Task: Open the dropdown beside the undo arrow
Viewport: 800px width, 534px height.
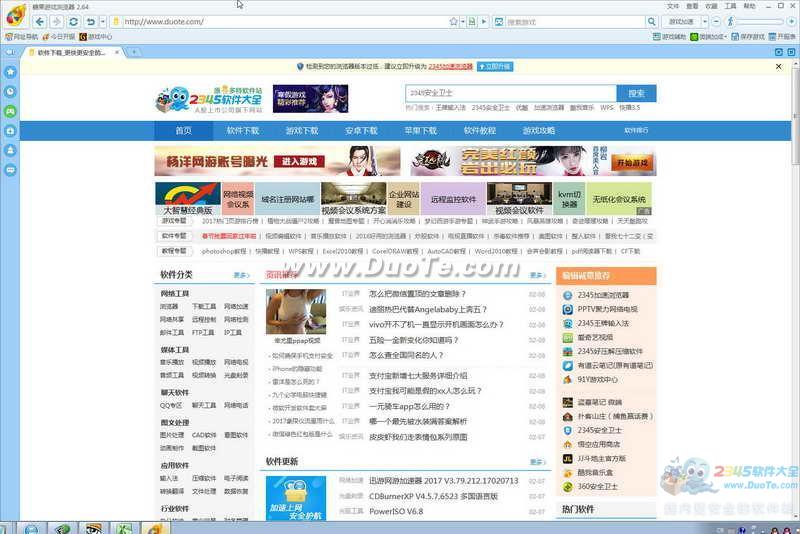Action: (102, 21)
